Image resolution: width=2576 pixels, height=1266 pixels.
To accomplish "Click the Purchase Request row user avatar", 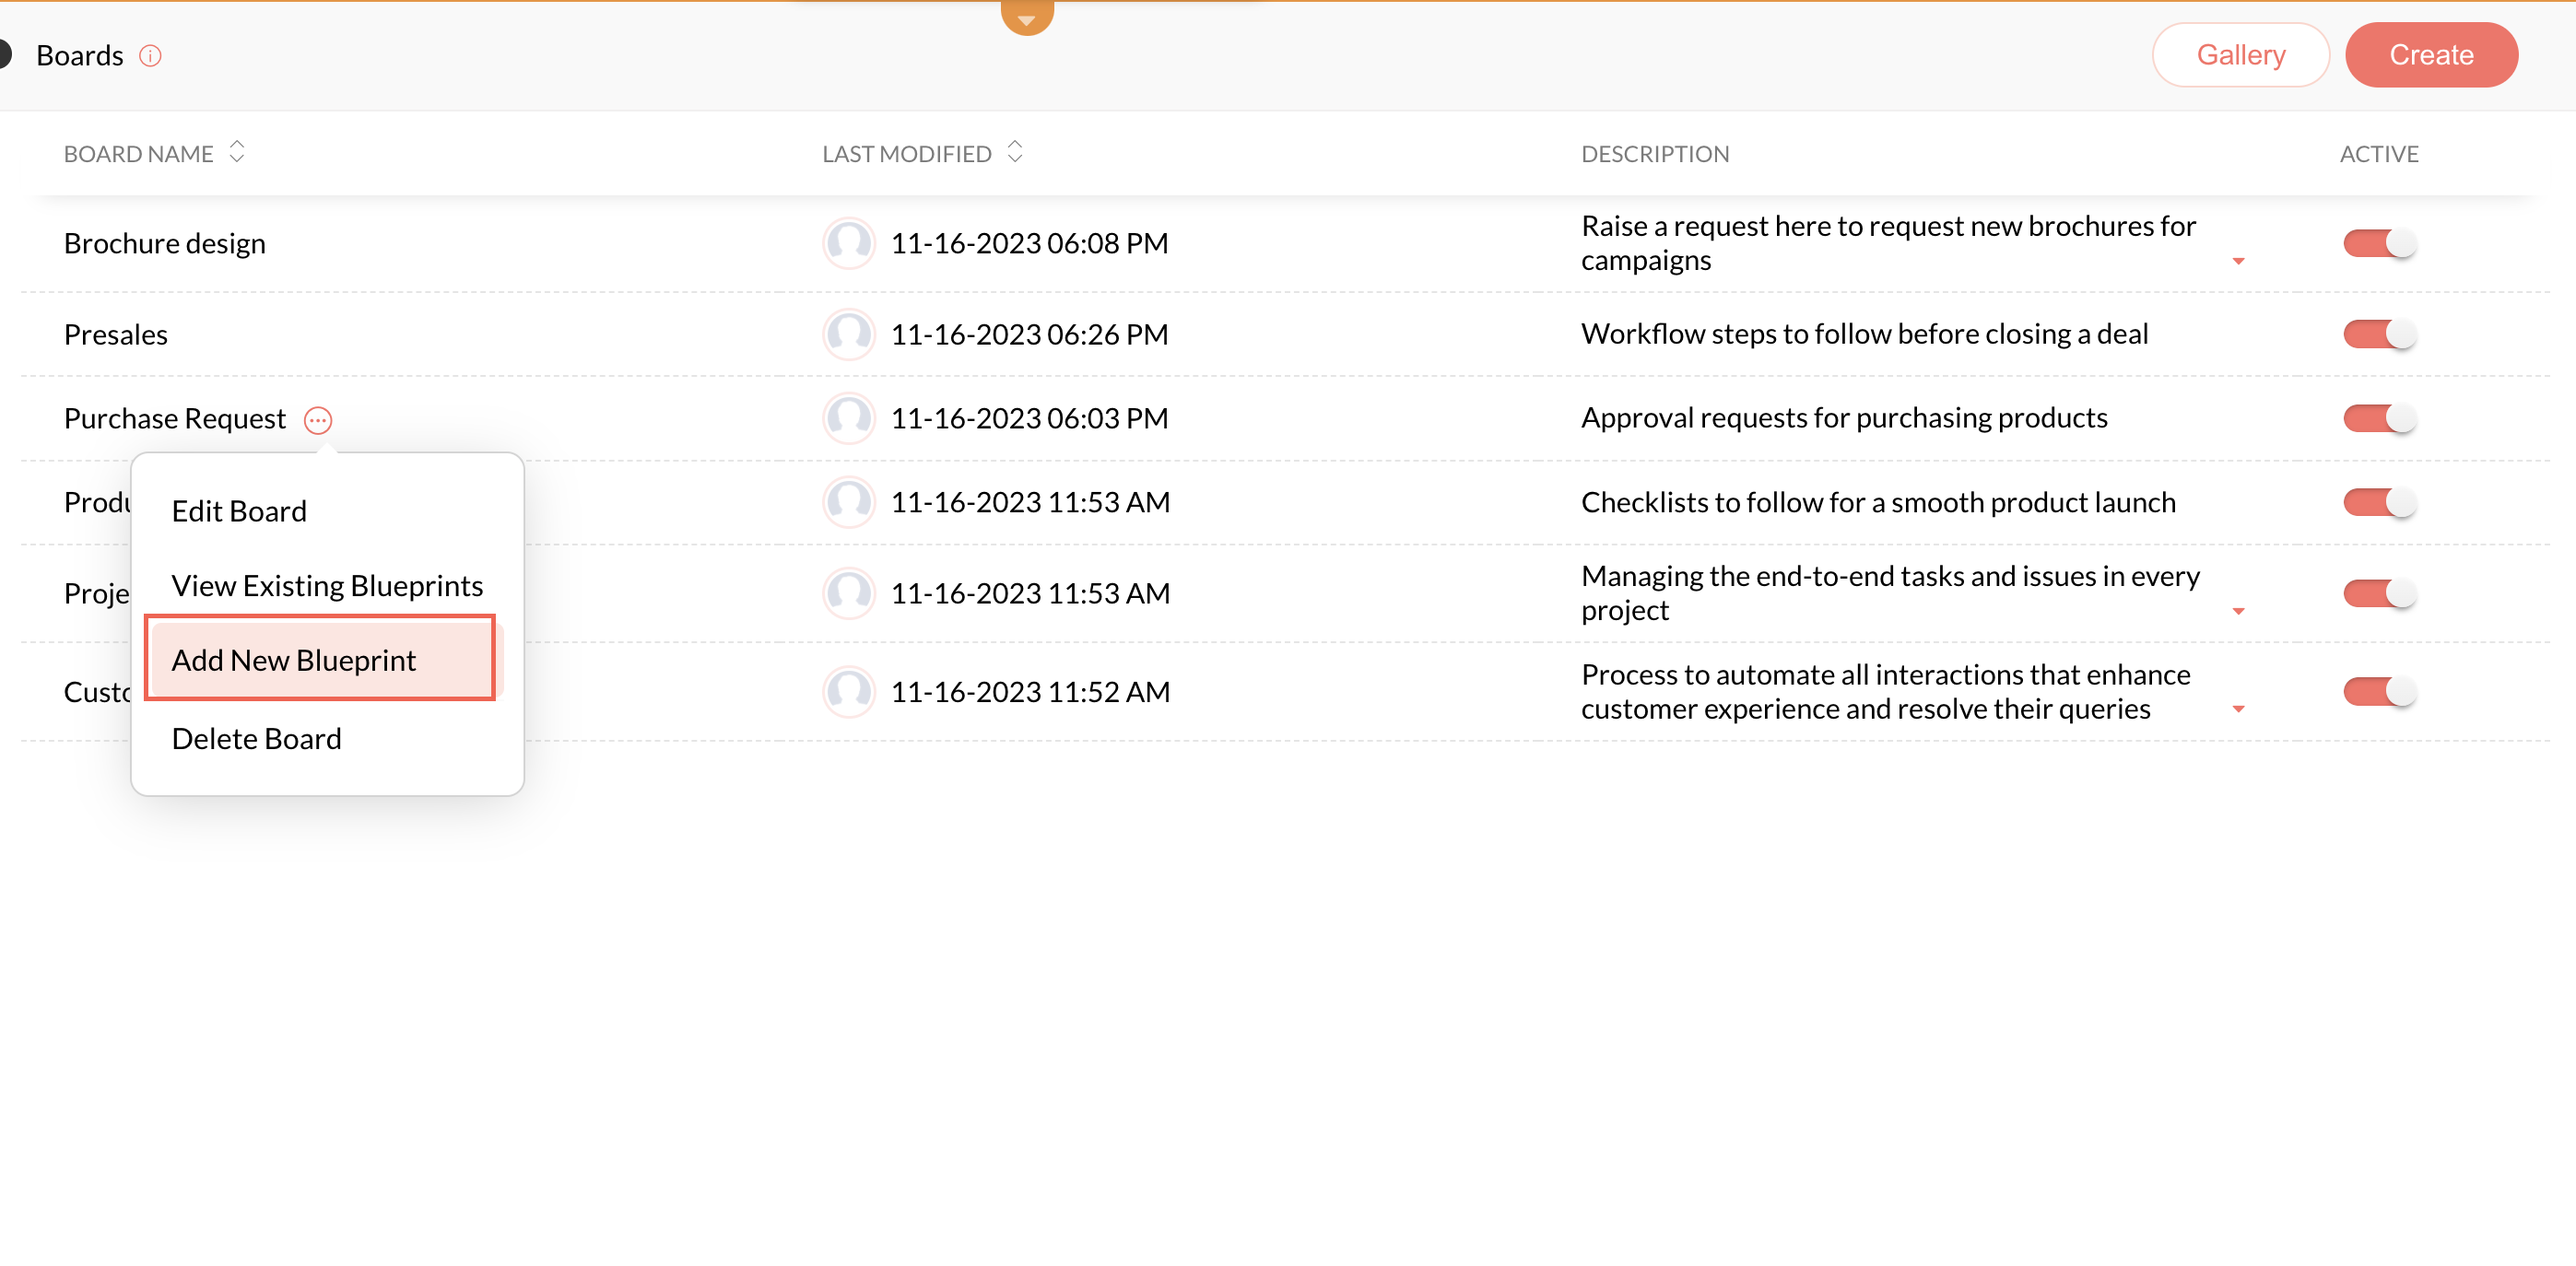I will tap(849, 418).
